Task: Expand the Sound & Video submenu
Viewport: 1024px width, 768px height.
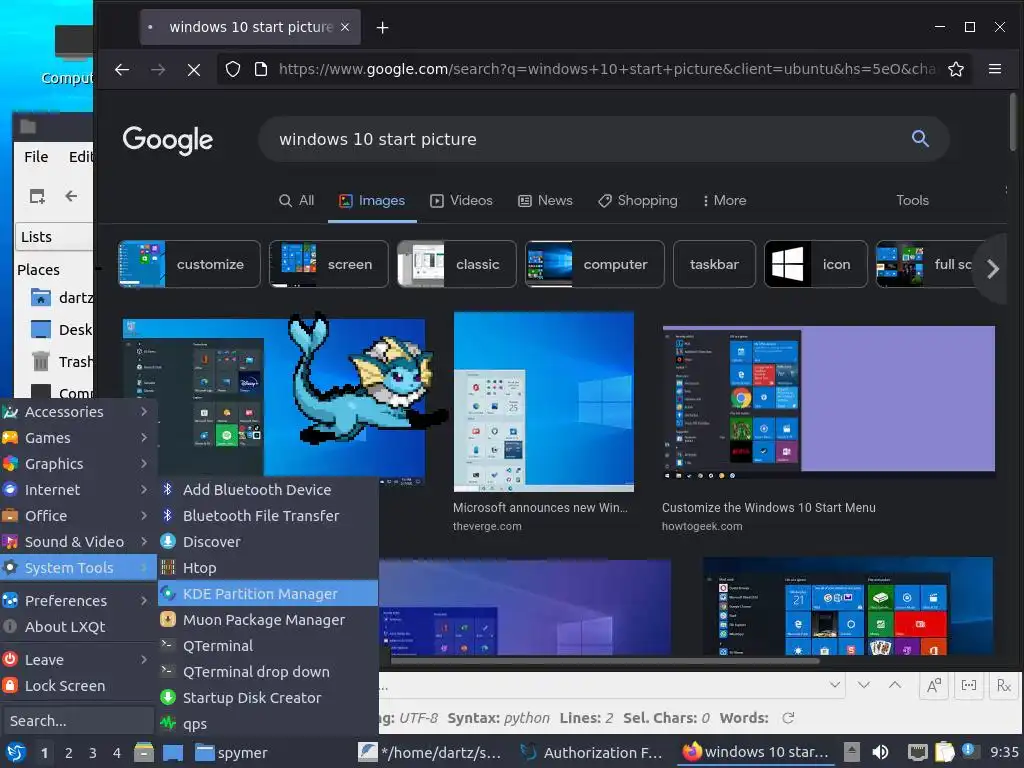Action: 78,542
